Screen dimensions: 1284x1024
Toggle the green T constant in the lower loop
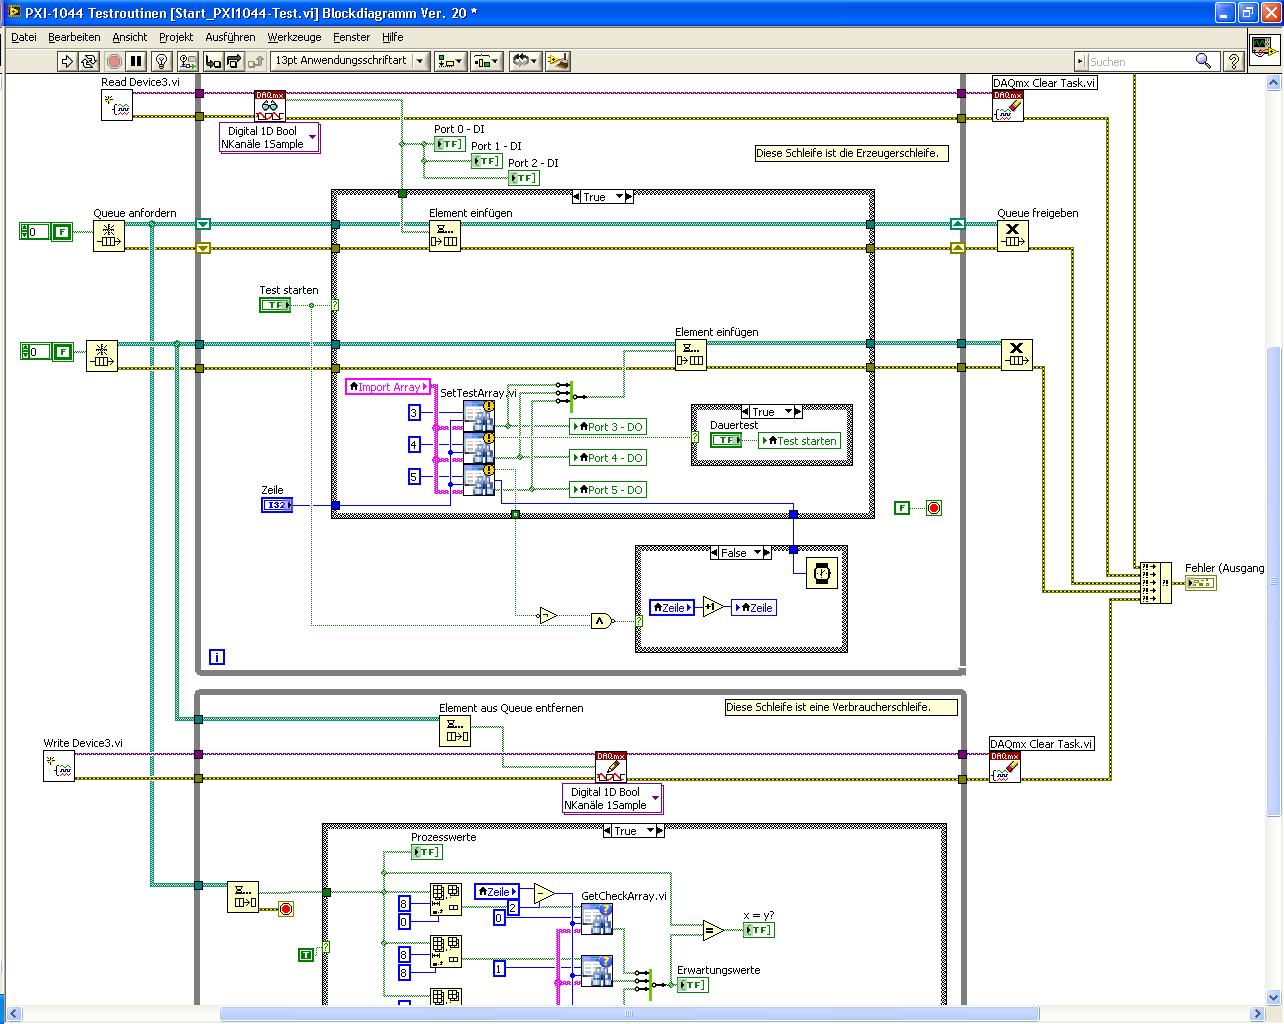tap(306, 955)
